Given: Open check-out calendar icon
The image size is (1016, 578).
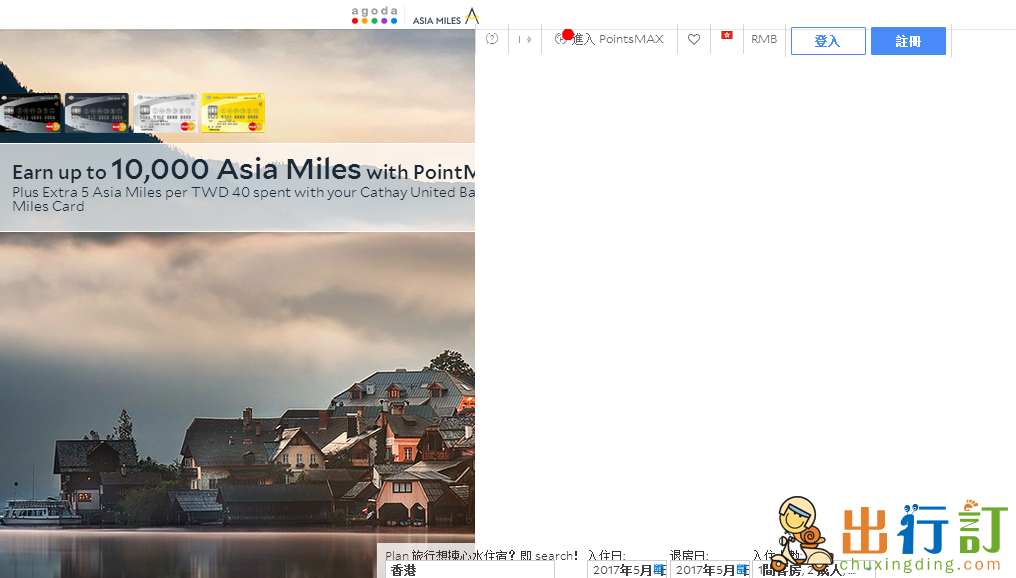Looking at the screenshot, I should click(742, 570).
